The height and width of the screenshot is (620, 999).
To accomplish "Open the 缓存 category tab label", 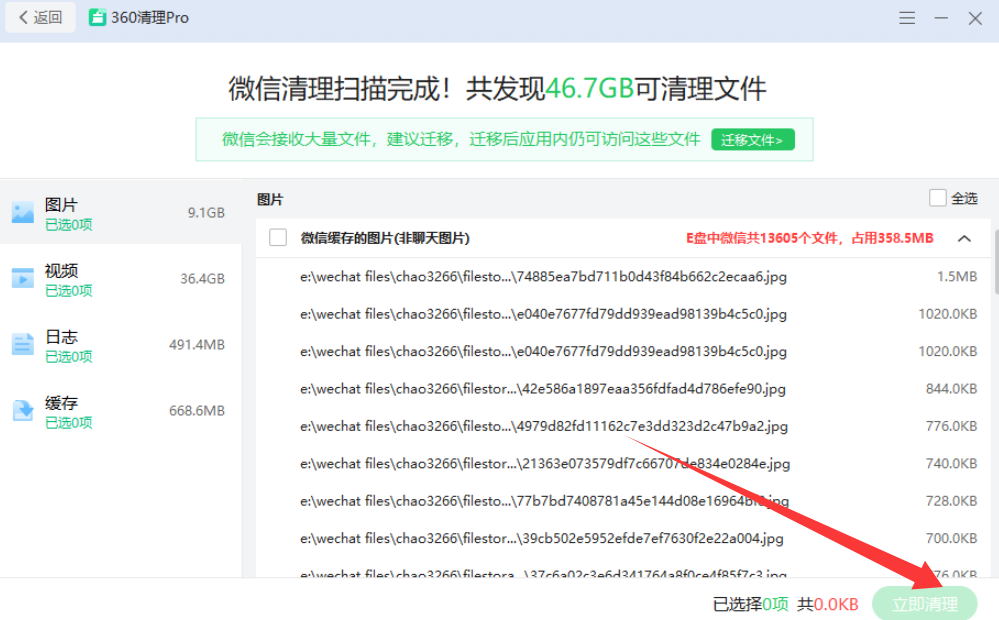I will coord(61,403).
